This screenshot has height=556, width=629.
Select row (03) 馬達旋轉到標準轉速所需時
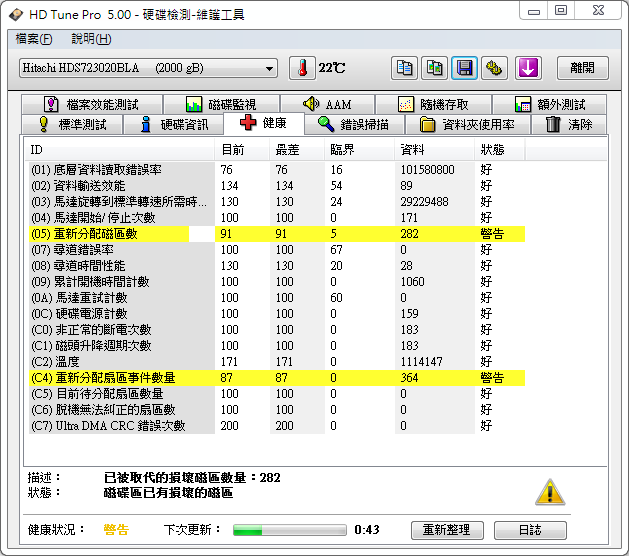[x=277, y=202]
